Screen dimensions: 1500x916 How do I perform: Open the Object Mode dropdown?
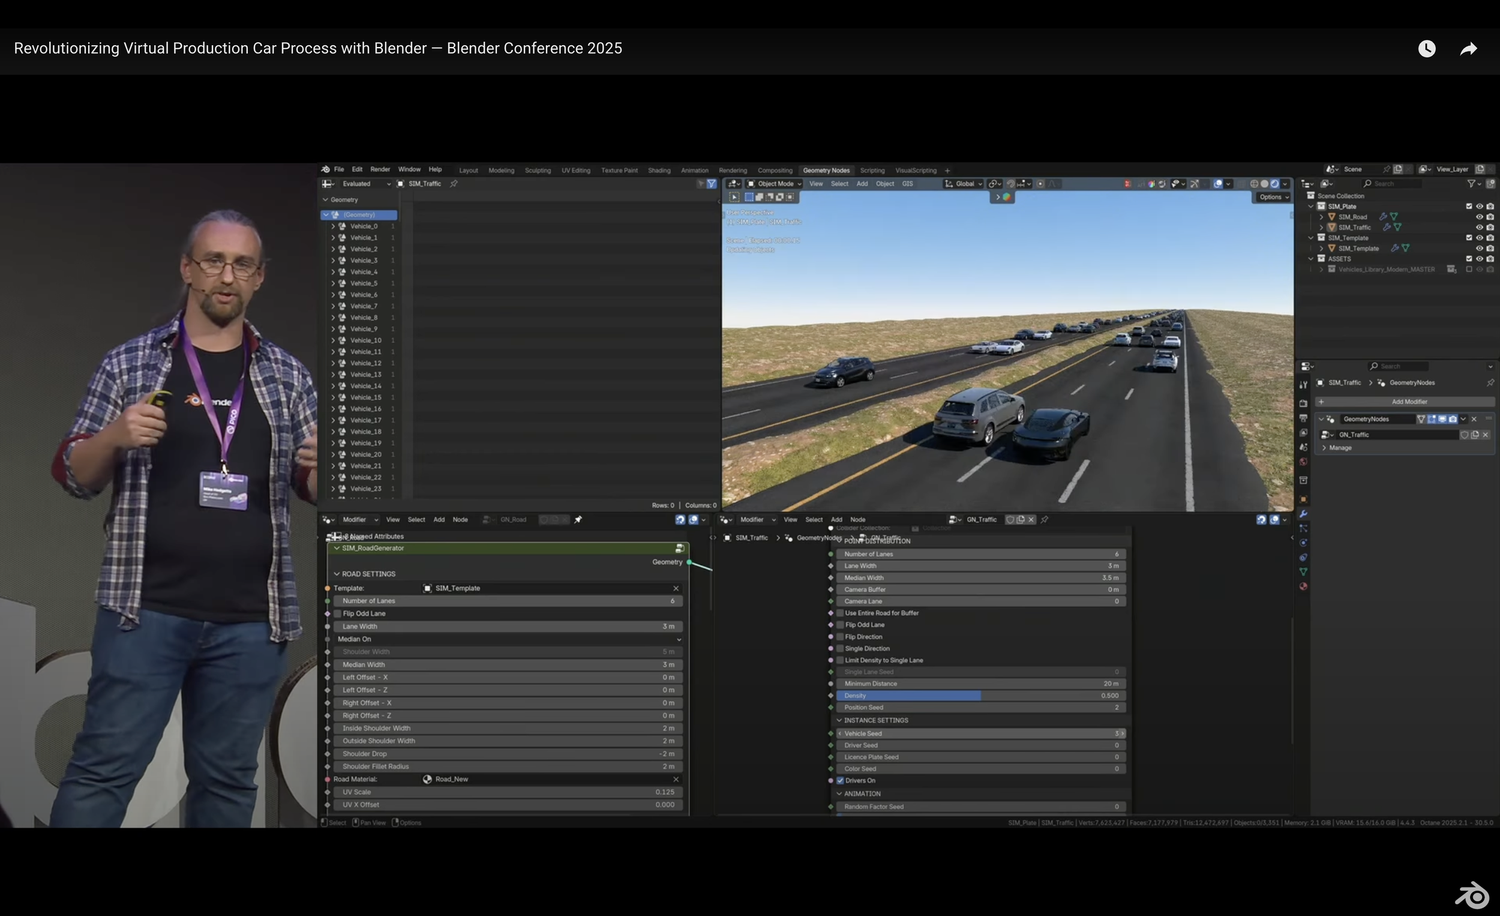[x=775, y=184]
